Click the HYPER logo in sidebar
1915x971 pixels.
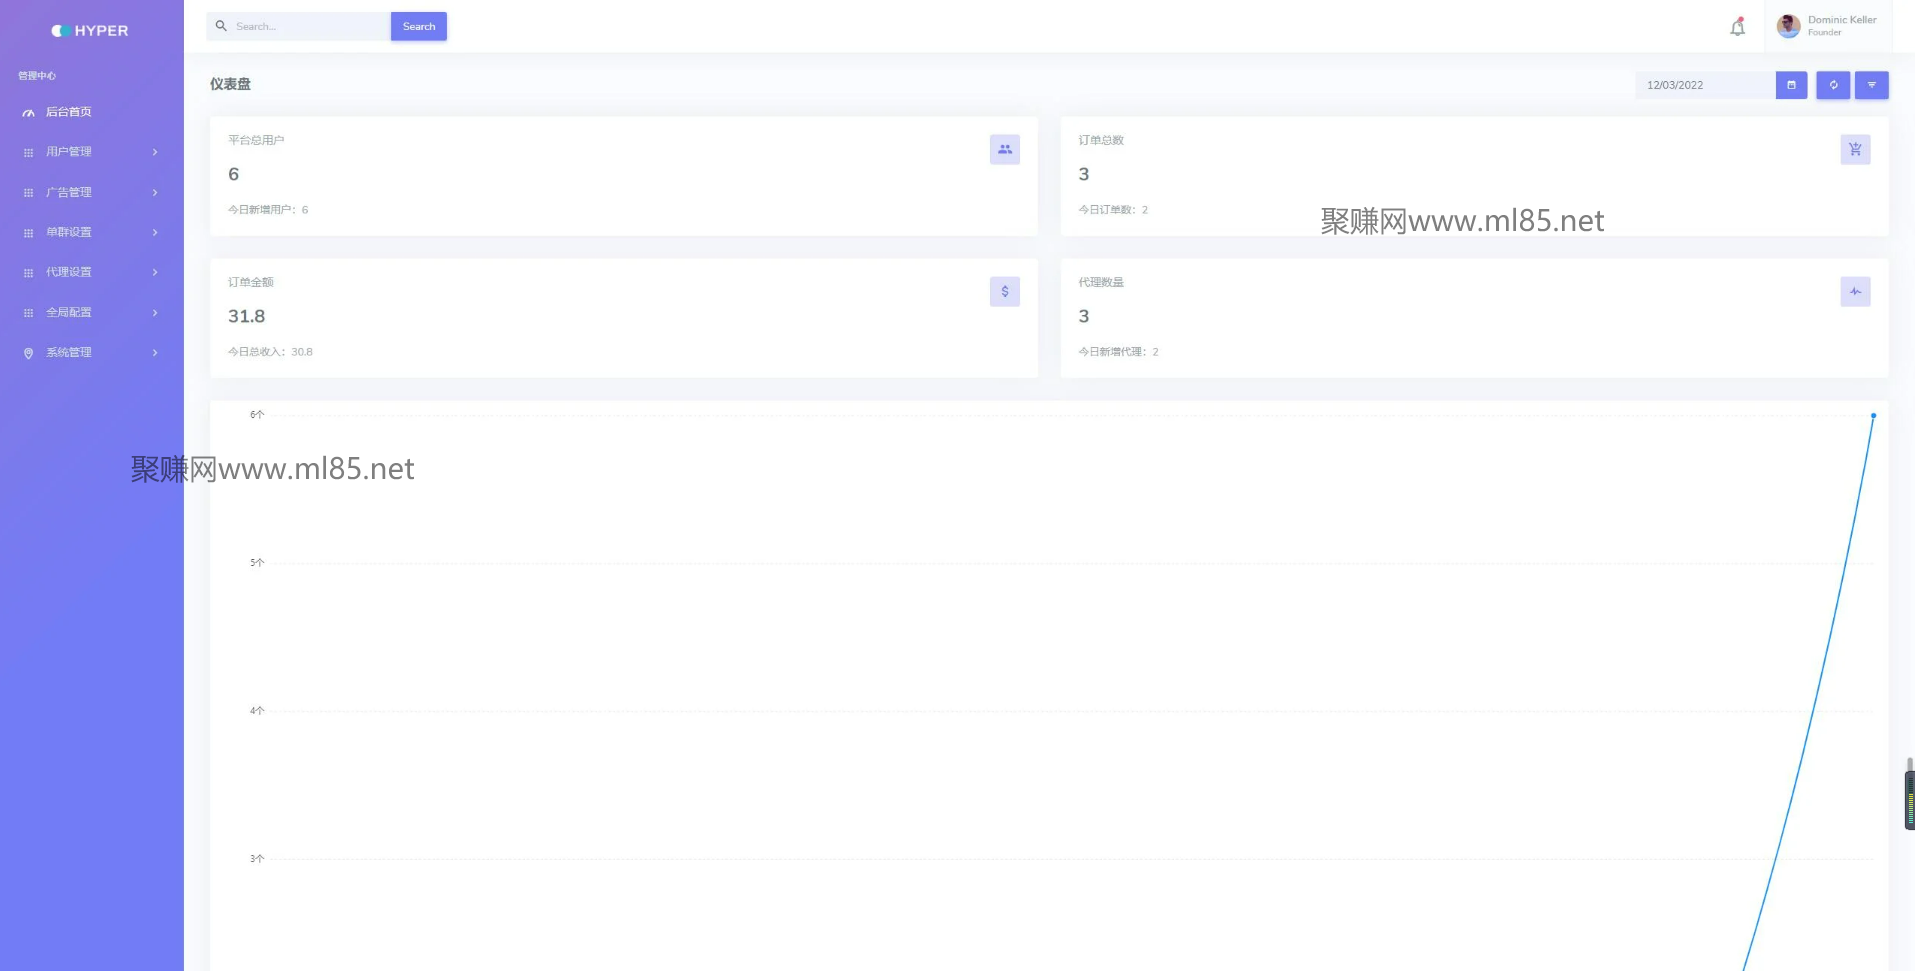(x=90, y=31)
